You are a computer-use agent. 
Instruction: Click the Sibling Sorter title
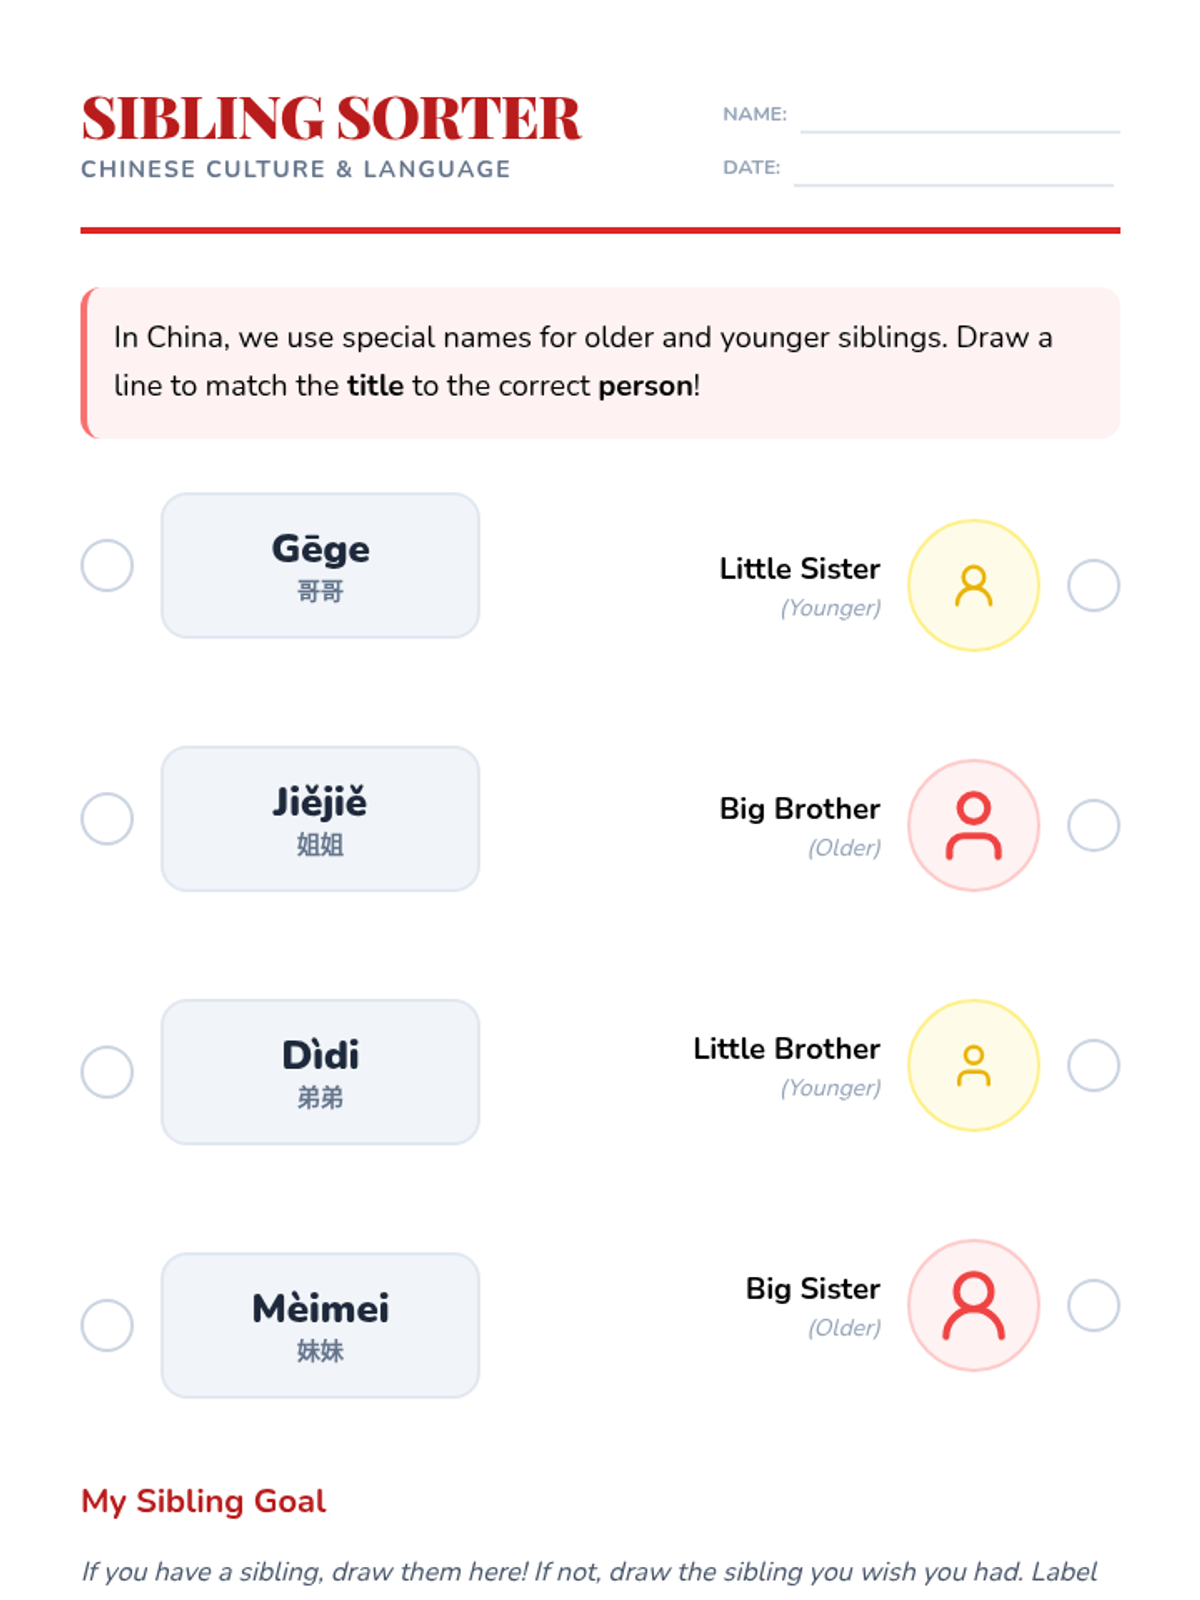pyautogui.click(x=331, y=118)
